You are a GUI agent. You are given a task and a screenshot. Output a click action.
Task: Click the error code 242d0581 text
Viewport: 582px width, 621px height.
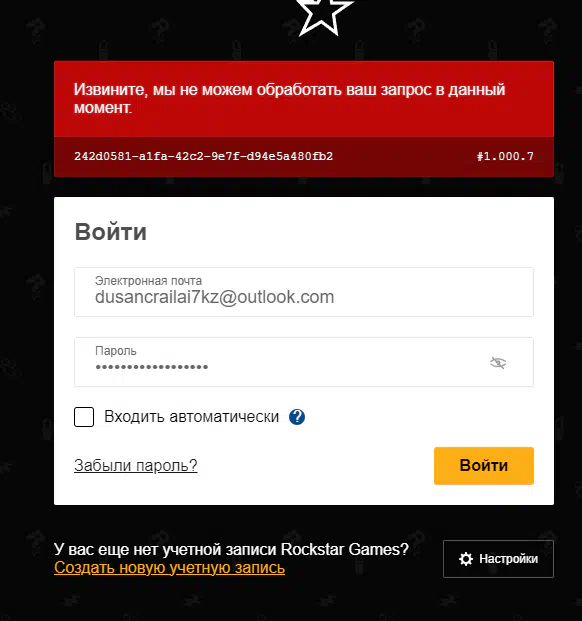(204, 156)
